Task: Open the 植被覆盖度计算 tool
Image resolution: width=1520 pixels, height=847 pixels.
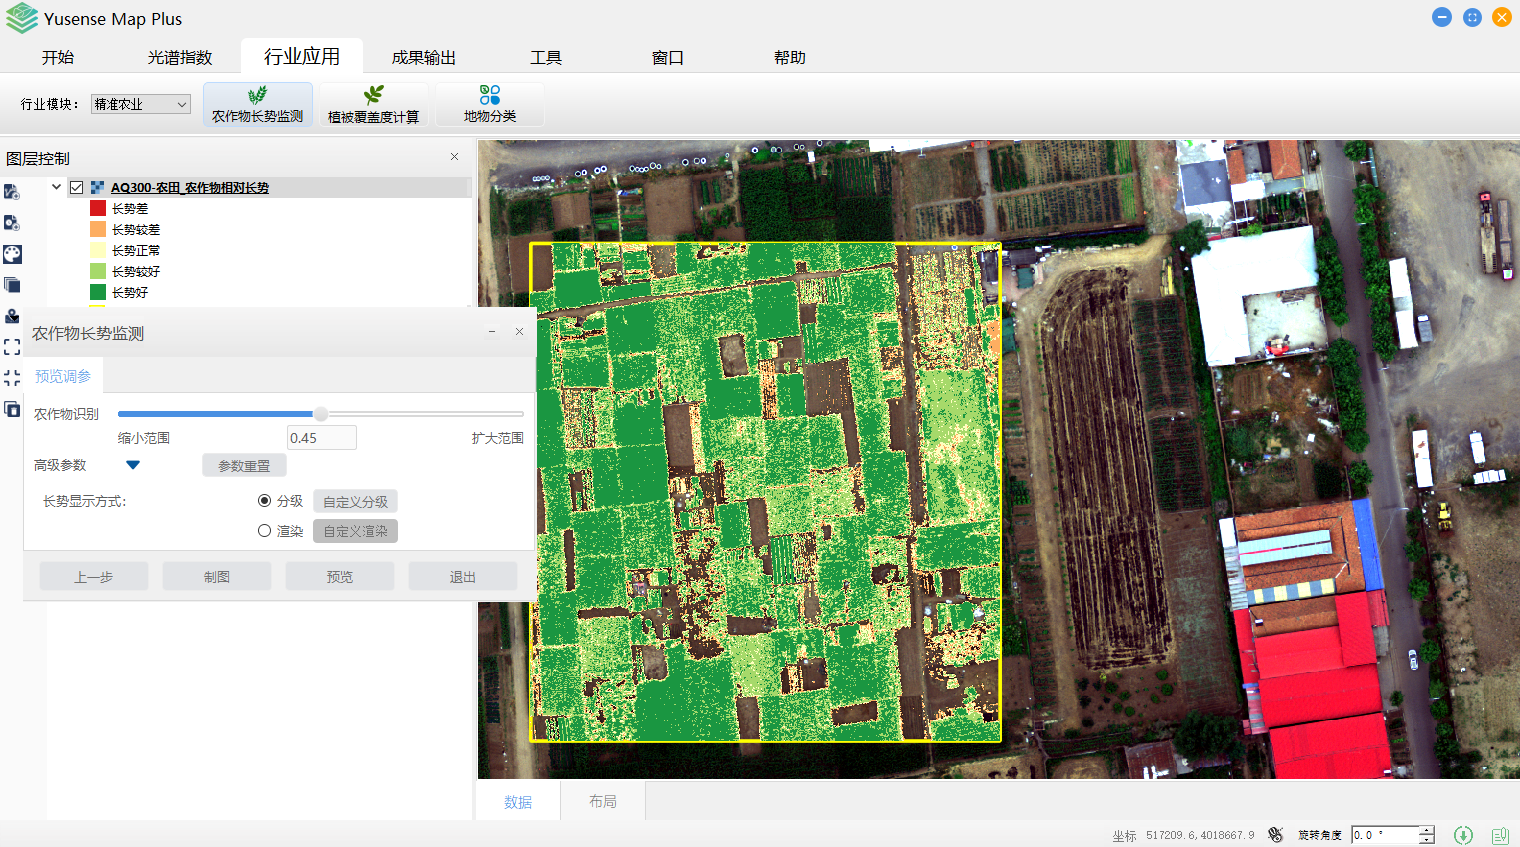Action: 373,104
